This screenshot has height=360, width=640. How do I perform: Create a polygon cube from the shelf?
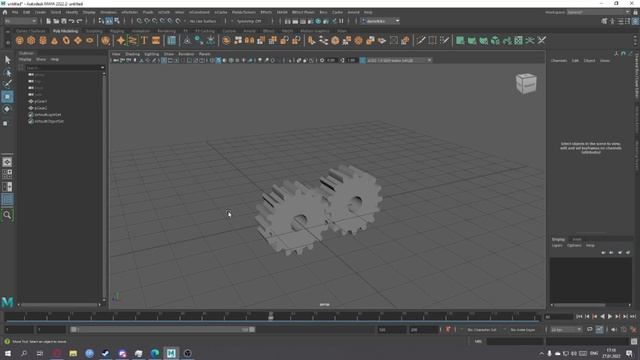pos(31,40)
